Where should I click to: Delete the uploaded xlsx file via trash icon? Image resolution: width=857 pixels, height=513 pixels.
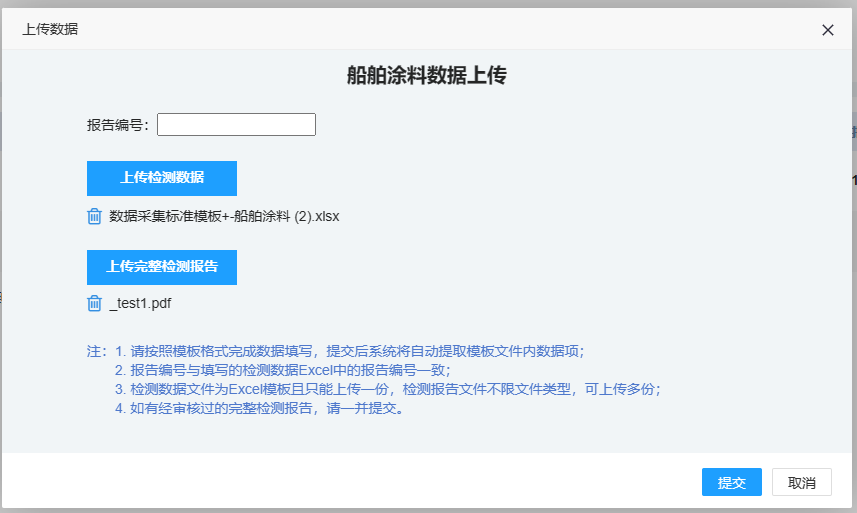(x=94, y=216)
